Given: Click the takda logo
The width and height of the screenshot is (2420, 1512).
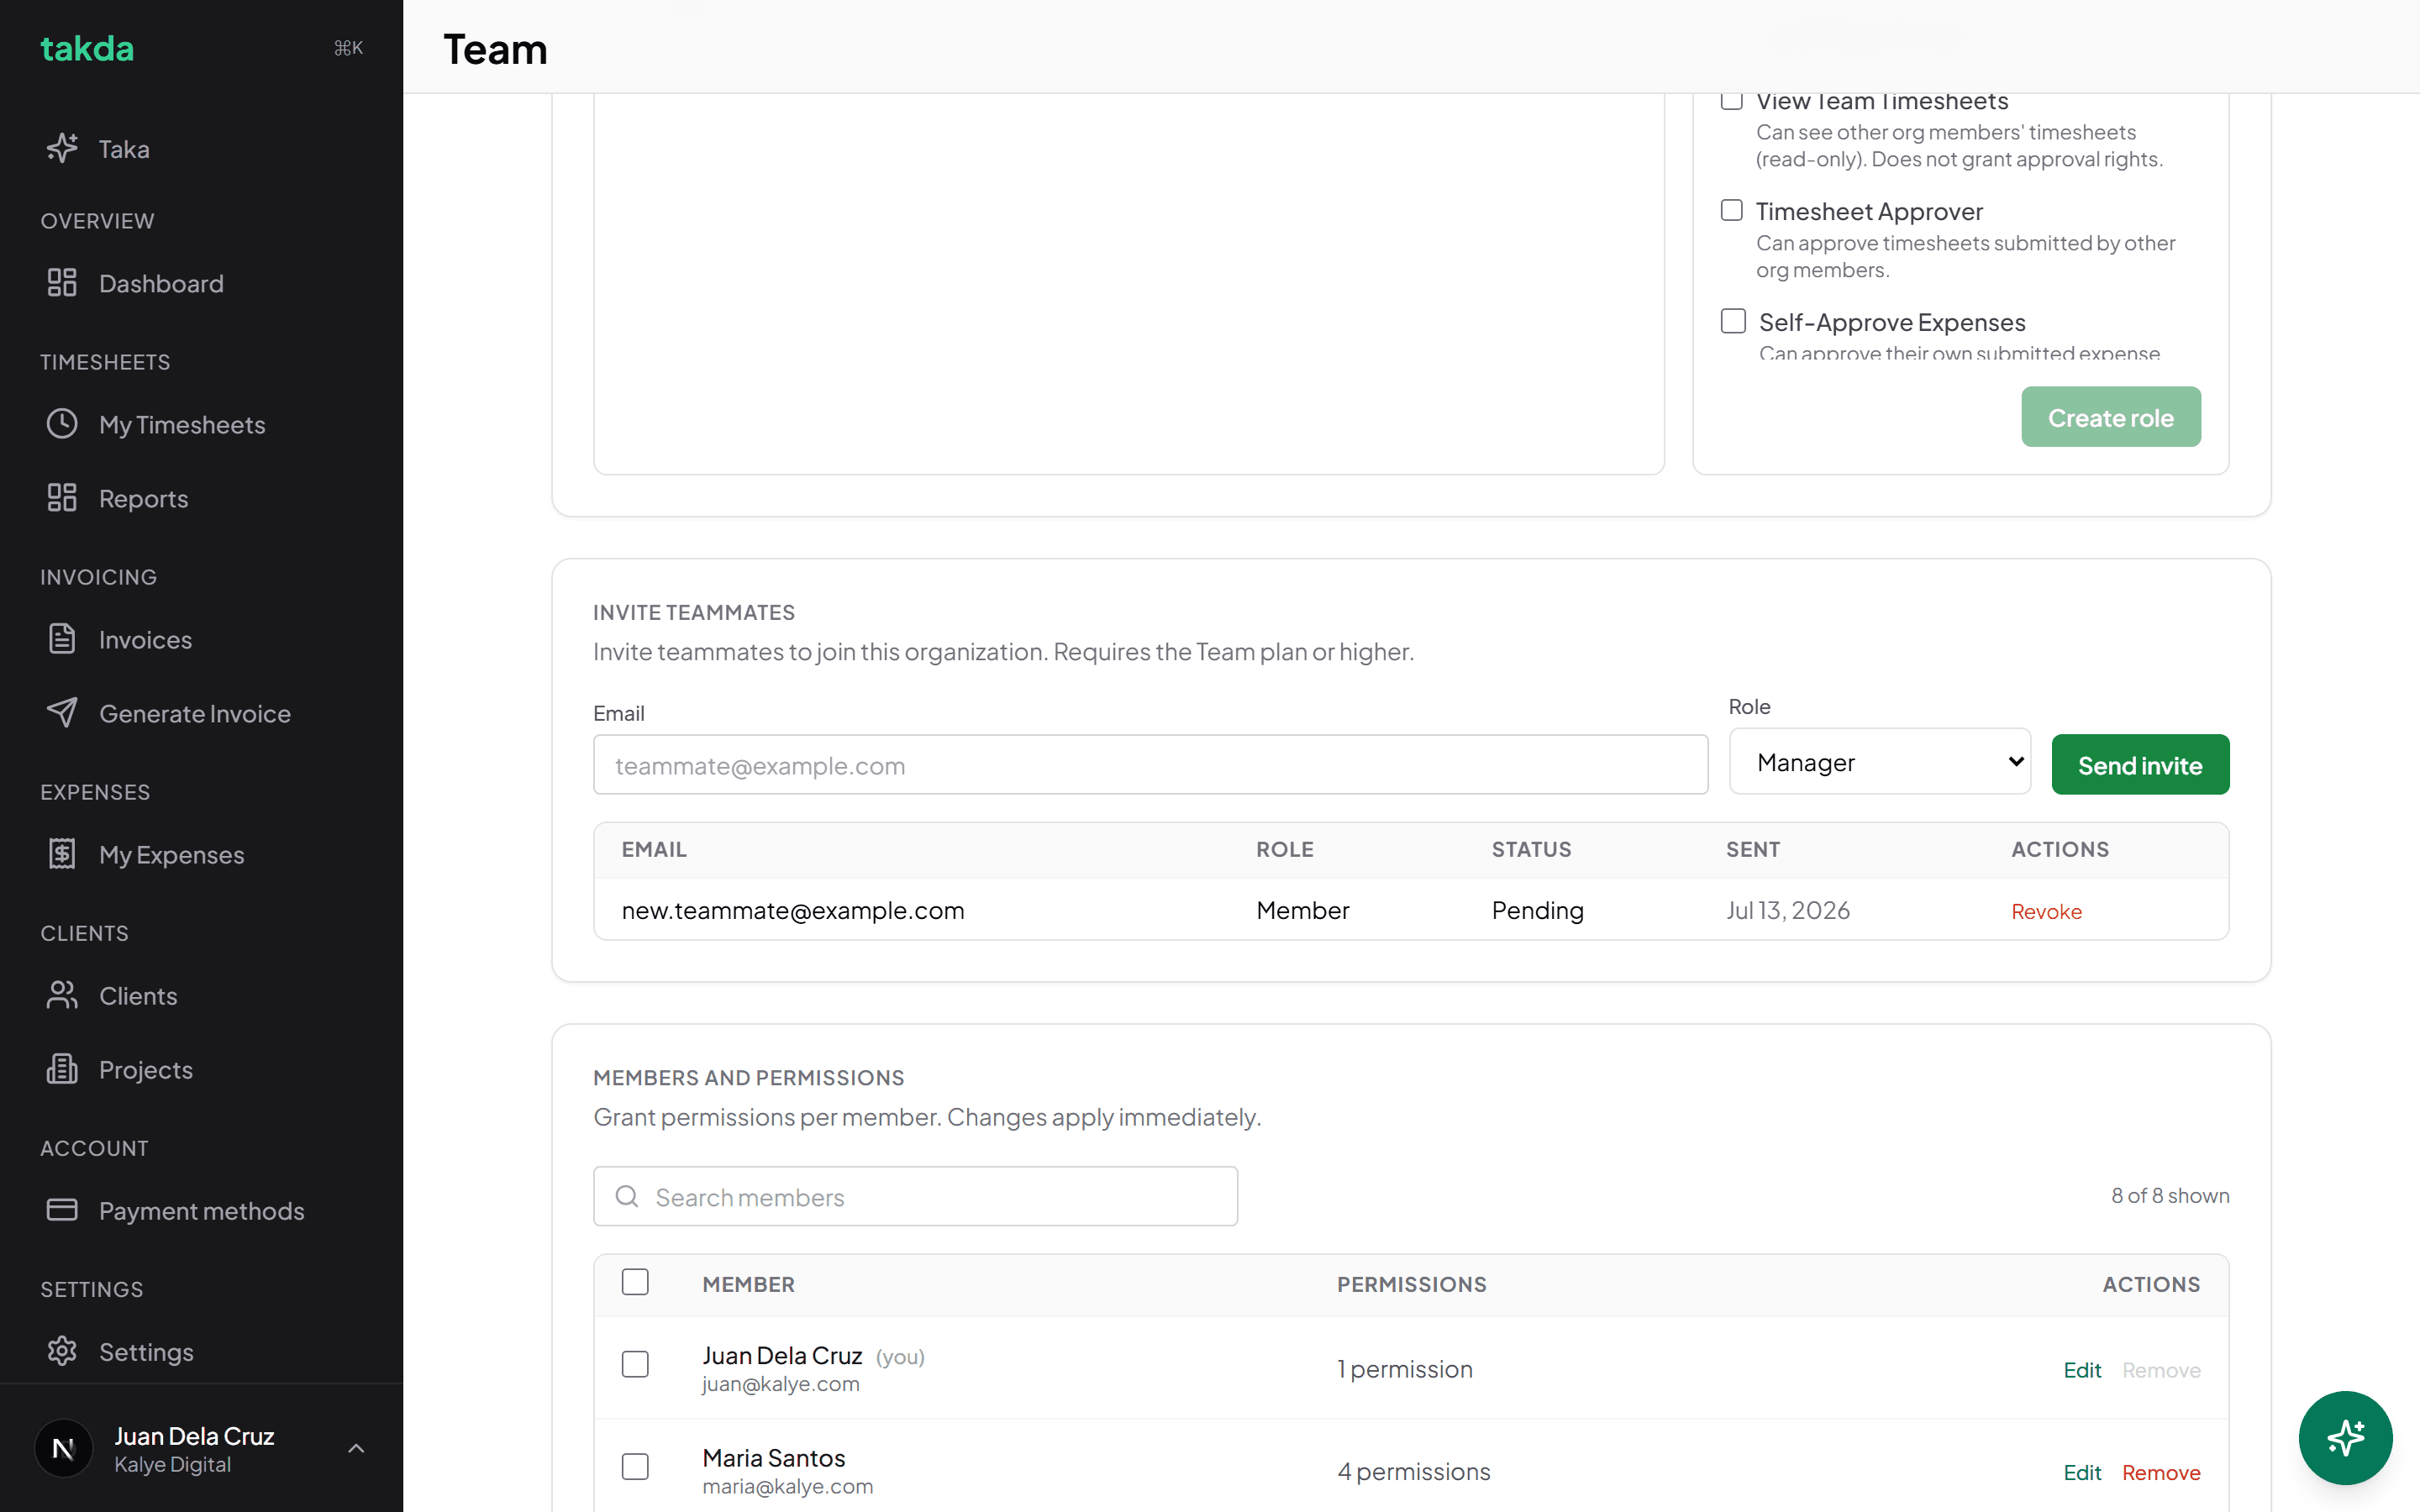Looking at the screenshot, I should coord(87,48).
